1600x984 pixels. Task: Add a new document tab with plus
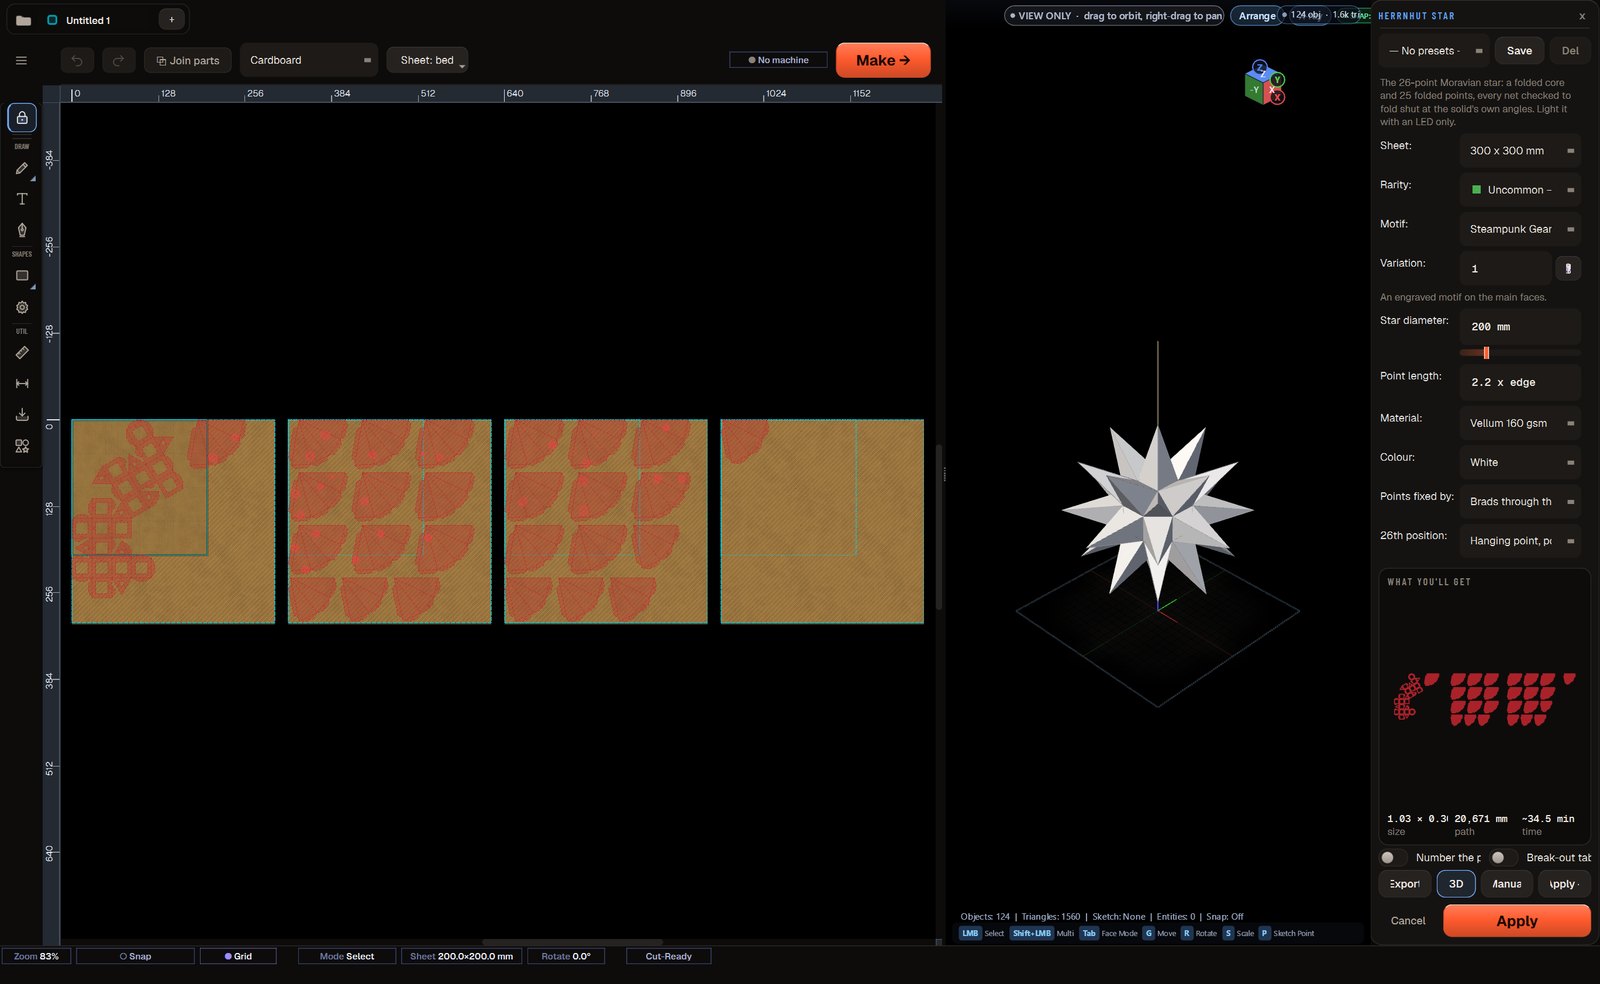[x=171, y=20]
